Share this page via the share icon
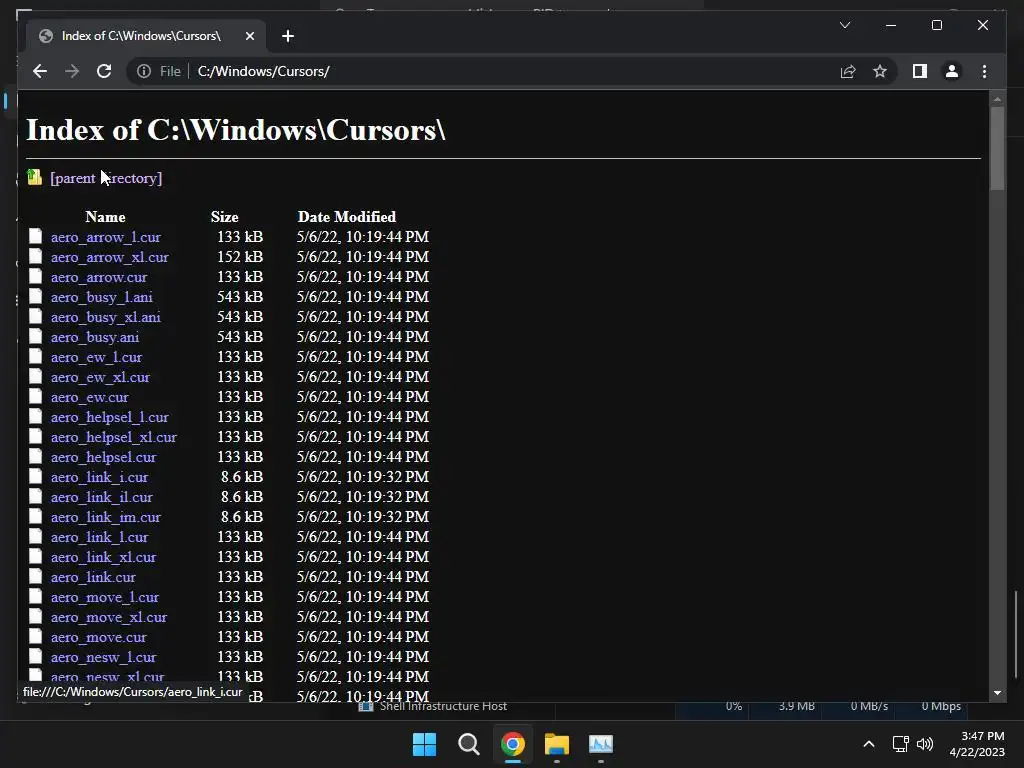Image resolution: width=1024 pixels, height=768 pixels. point(848,71)
